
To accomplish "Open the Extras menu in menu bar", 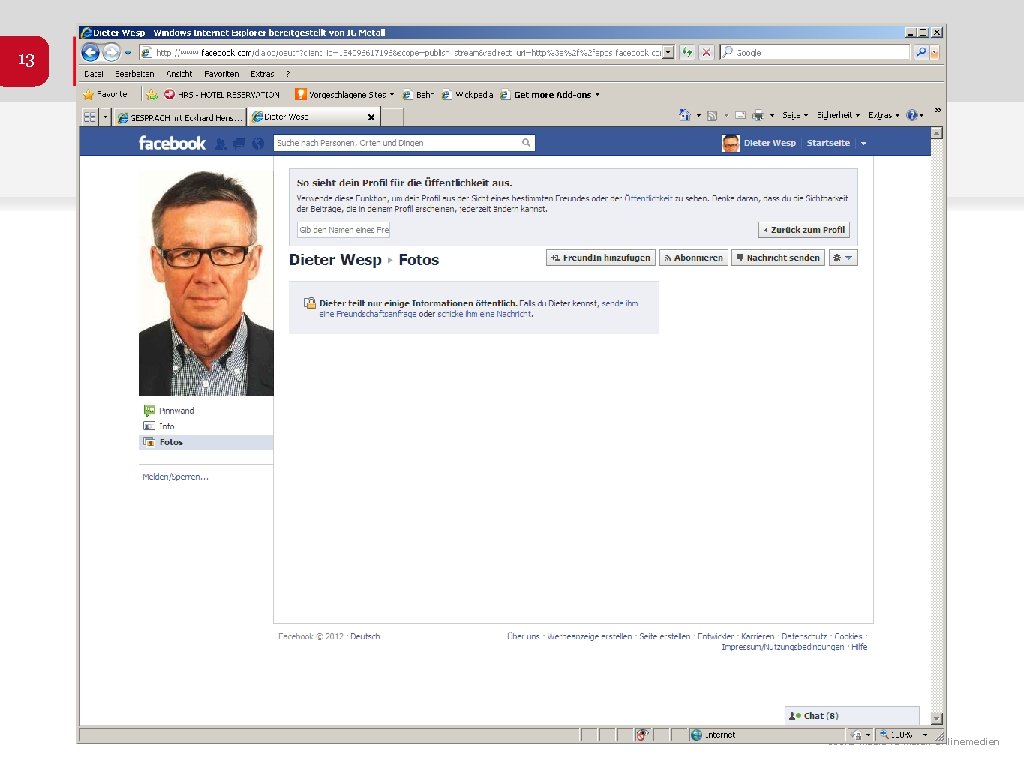I will [x=262, y=74].
